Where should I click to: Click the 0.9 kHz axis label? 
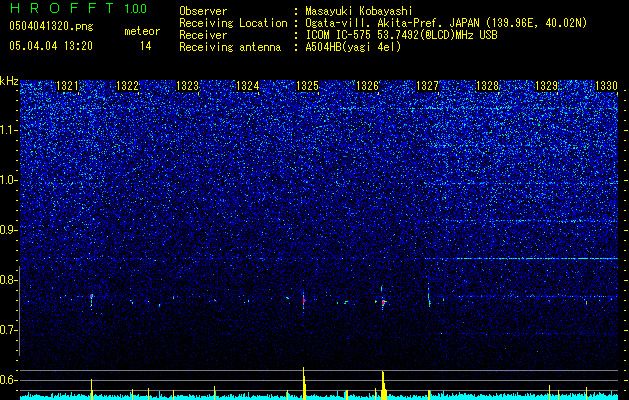(x=9, y=230)
